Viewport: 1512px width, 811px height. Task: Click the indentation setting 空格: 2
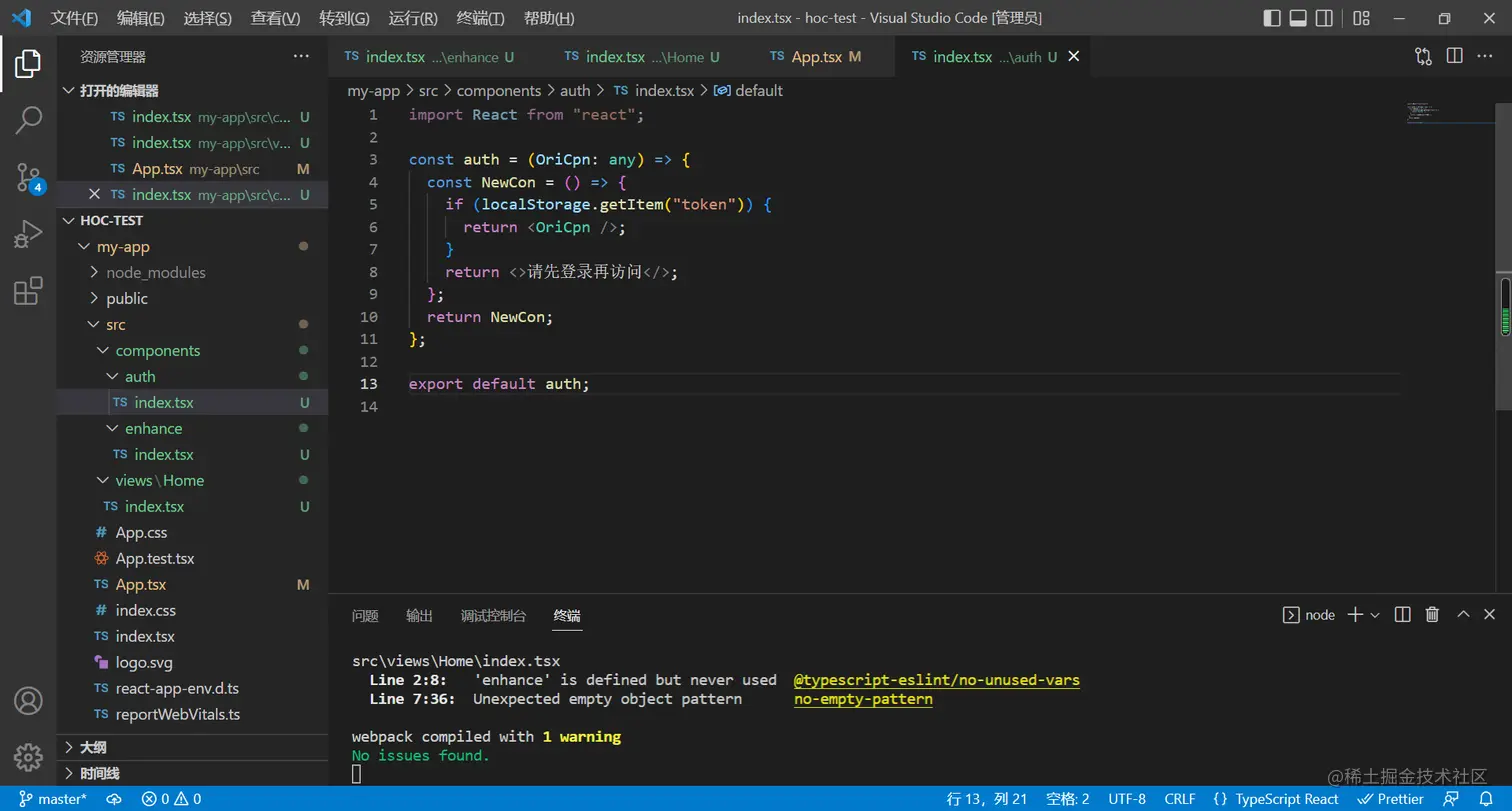[x=1067, y=799]
